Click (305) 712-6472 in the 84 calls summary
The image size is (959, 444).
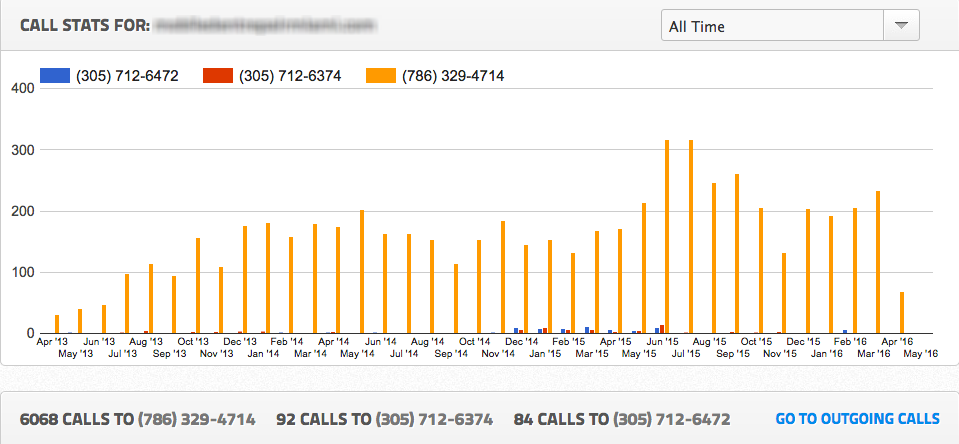pos(671,419)
